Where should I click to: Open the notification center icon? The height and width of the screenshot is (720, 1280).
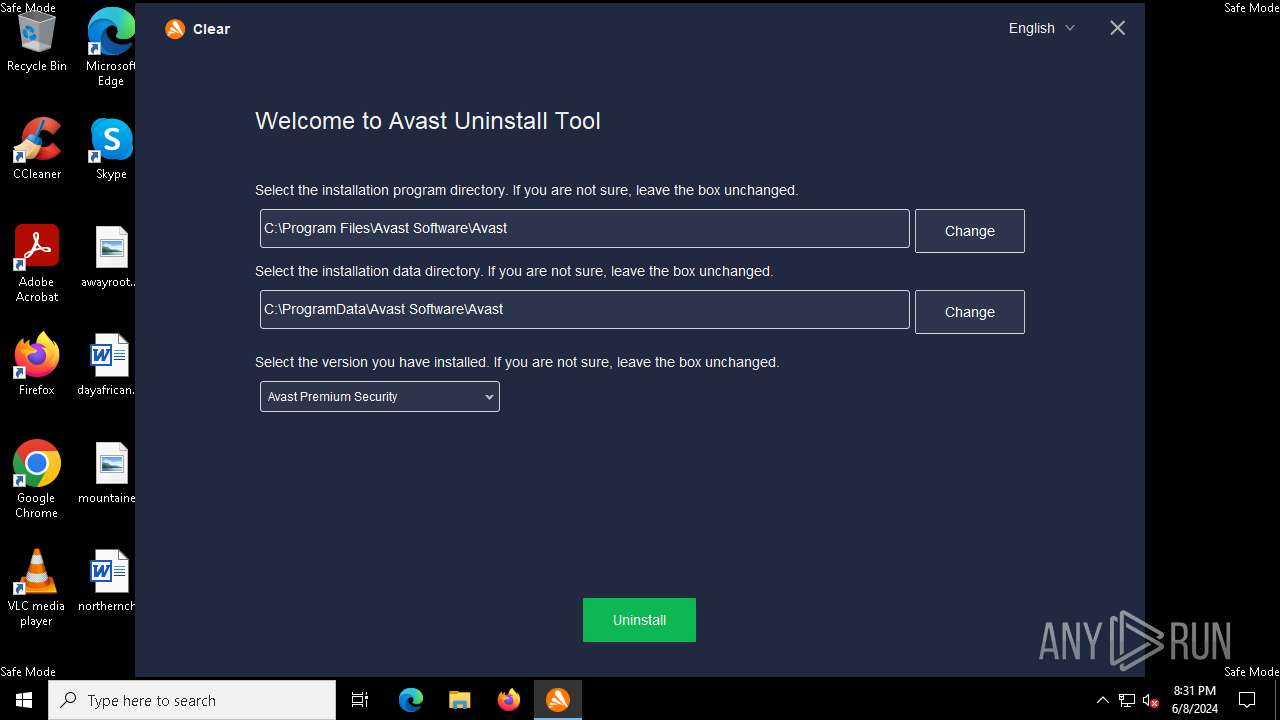click(1247, 700)
